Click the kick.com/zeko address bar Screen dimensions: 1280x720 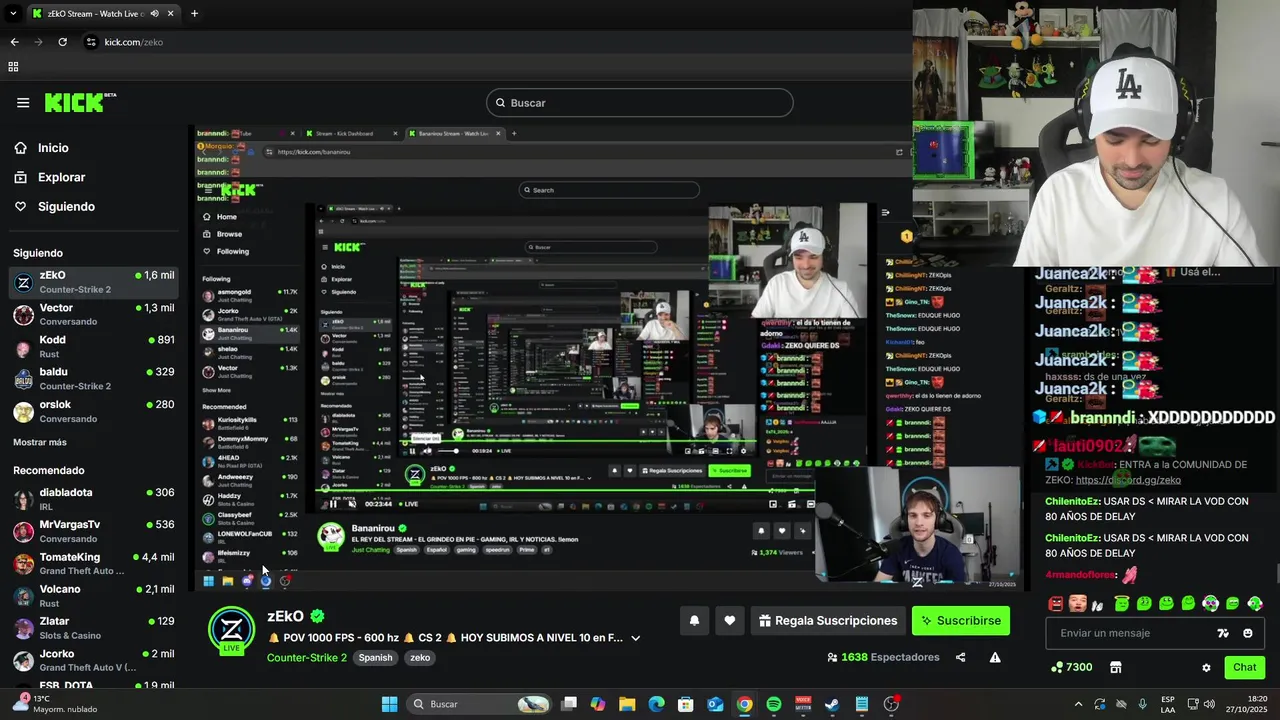(134, 42)
